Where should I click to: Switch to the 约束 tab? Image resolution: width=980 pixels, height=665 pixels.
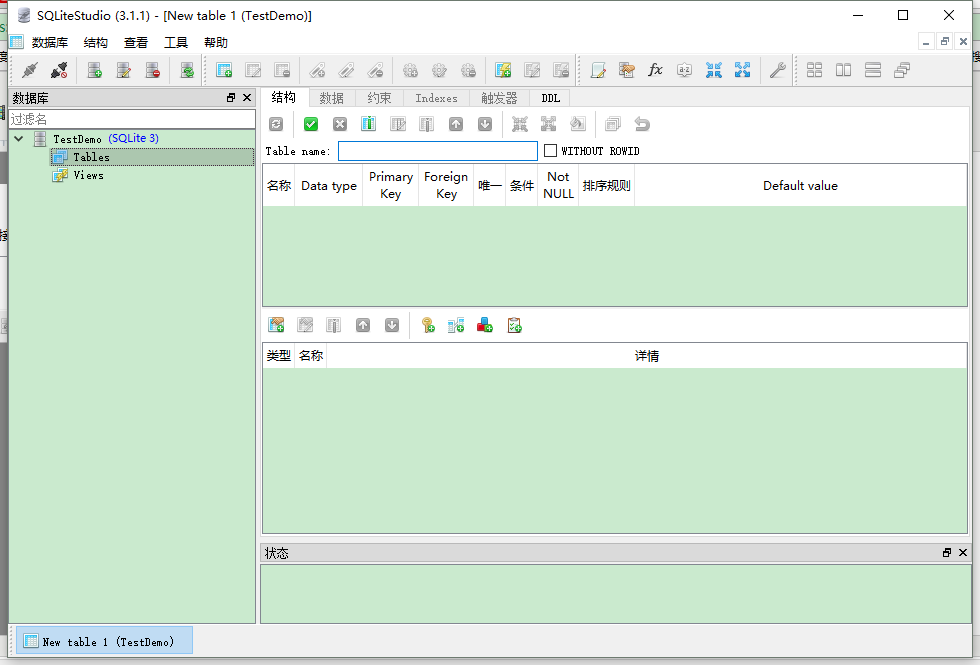pyautogui.click(x=379, y=98)
